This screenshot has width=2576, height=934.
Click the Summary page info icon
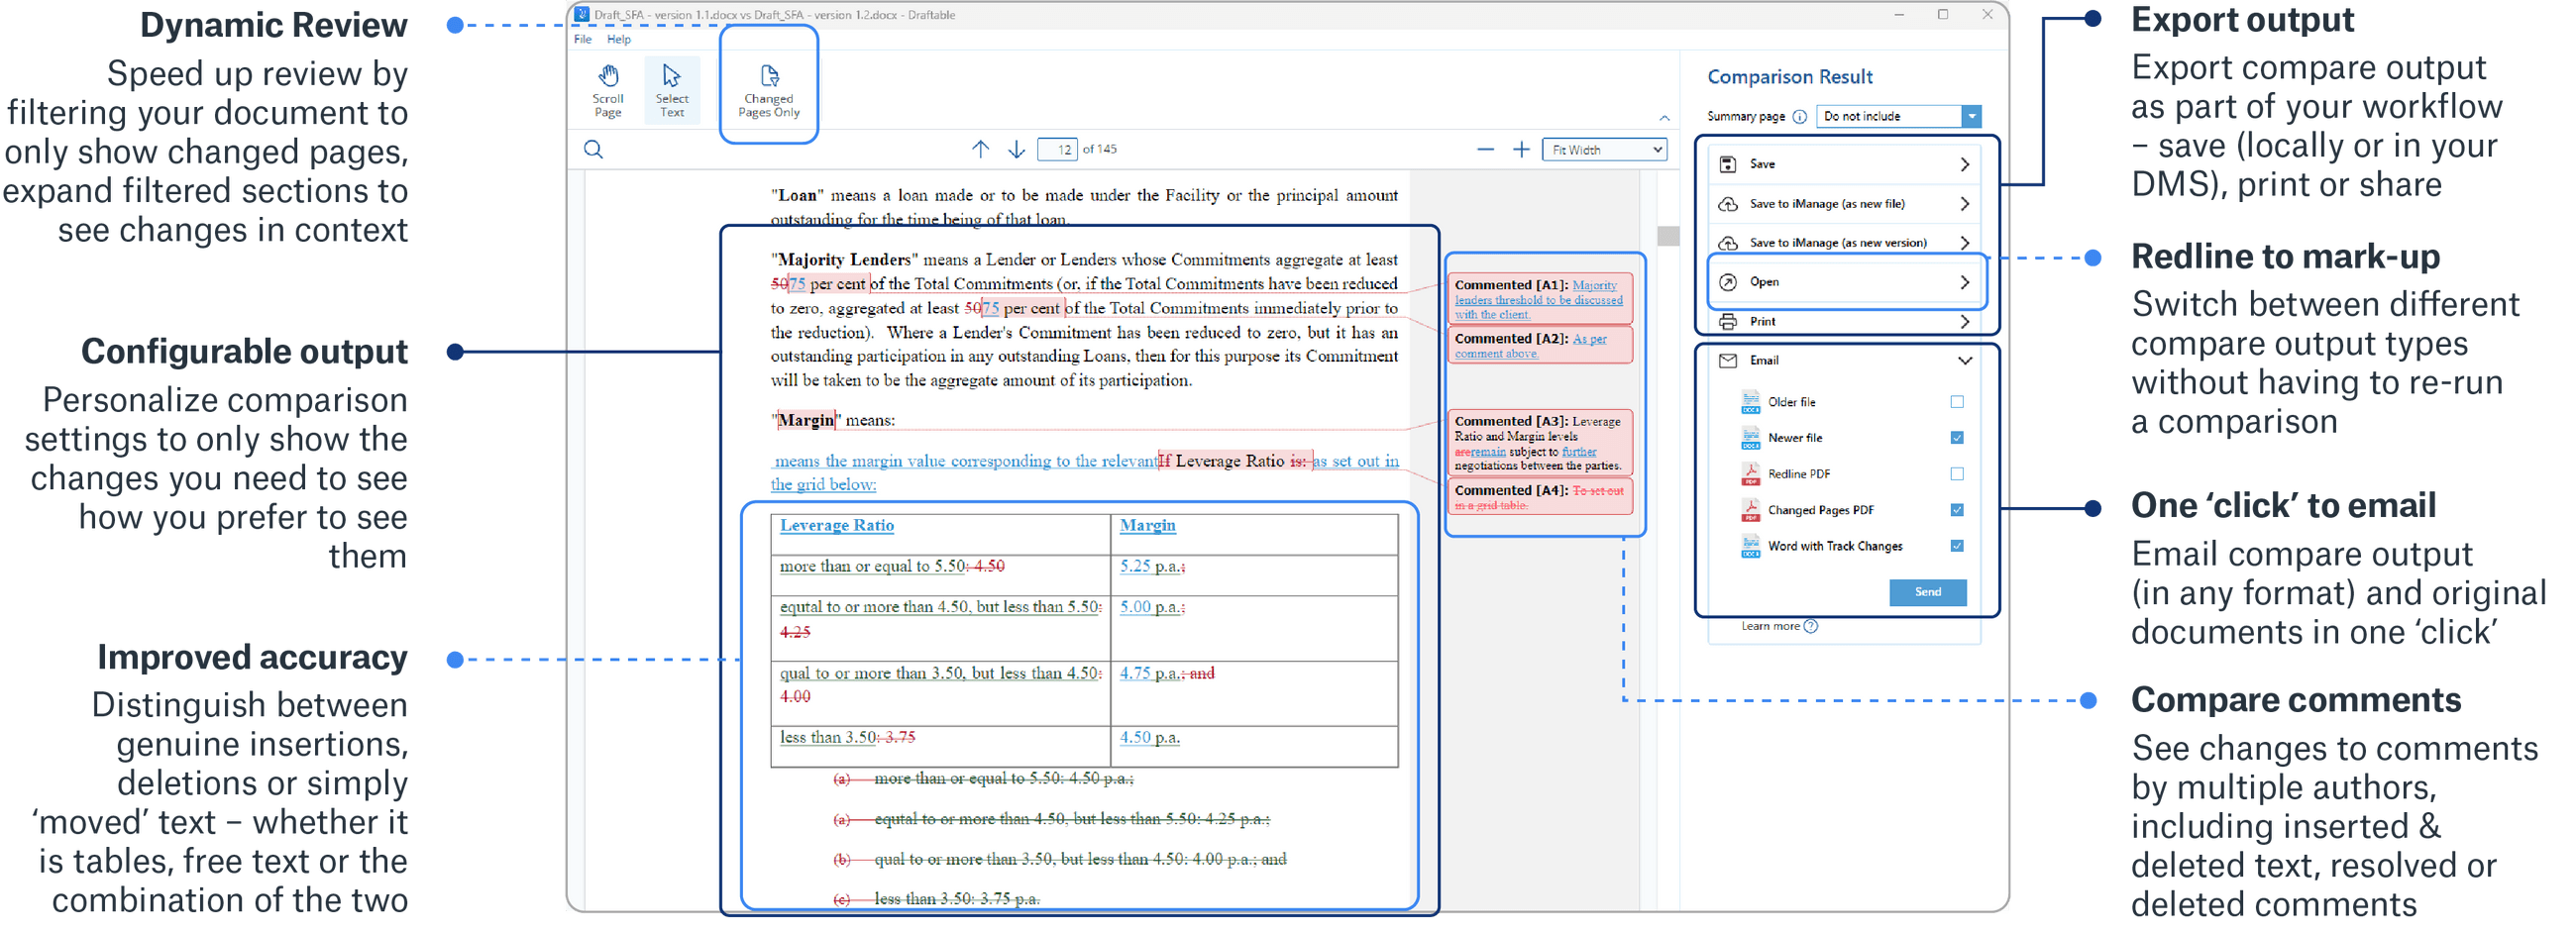coord(1800,117)
